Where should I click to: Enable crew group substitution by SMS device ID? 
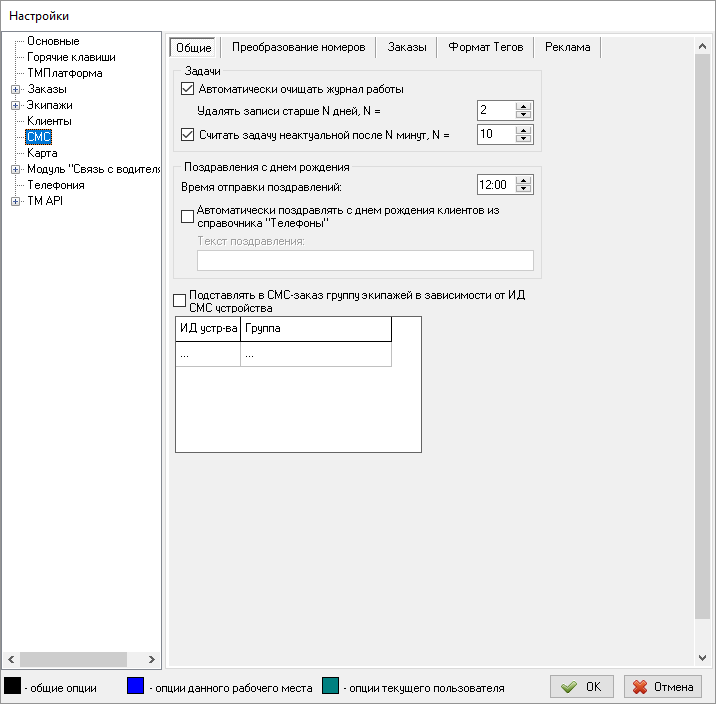180,300
